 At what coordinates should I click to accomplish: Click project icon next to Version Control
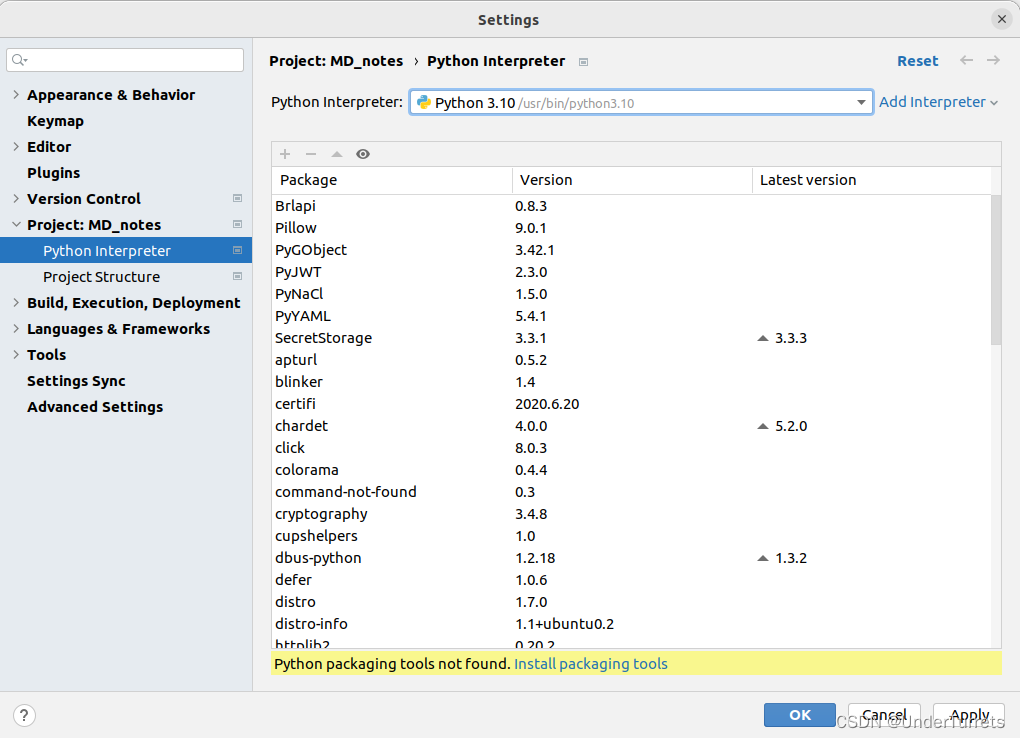(237, 198)
